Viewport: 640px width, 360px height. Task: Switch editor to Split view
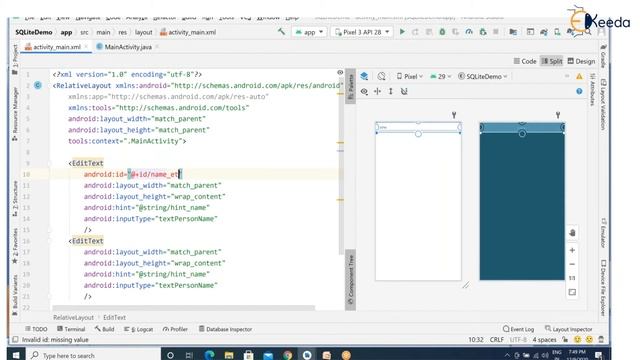coord(551,61)
